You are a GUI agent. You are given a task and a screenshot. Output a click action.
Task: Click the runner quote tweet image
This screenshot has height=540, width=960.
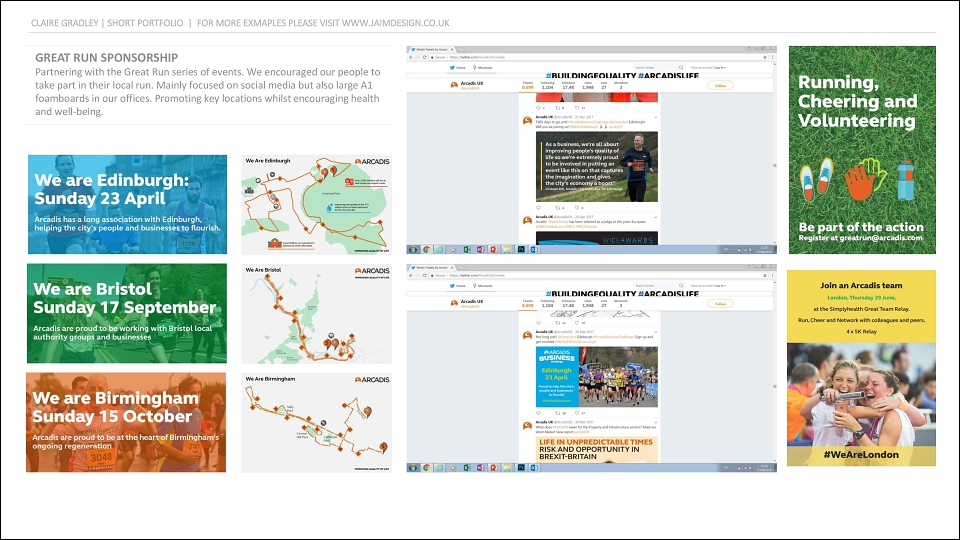click(x=597, y=167)
